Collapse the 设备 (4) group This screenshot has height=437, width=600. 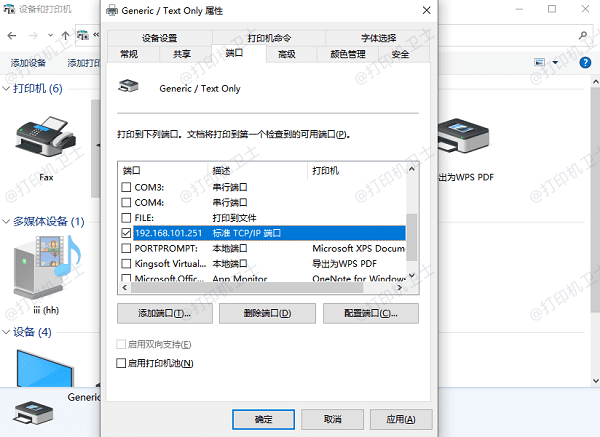[6, 332]
